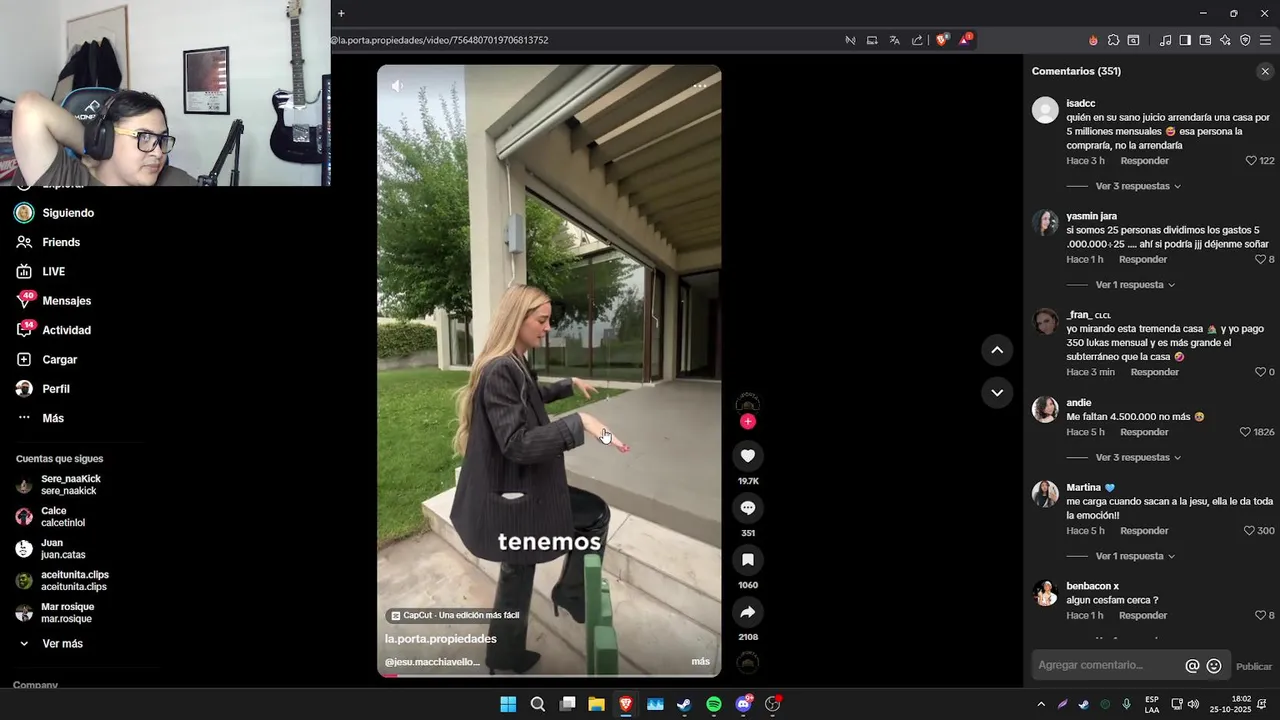Image resolution: width=1280 pixels, height=720 pixels.
Task: Like Martina's comment
Action: pos(1249,531)
